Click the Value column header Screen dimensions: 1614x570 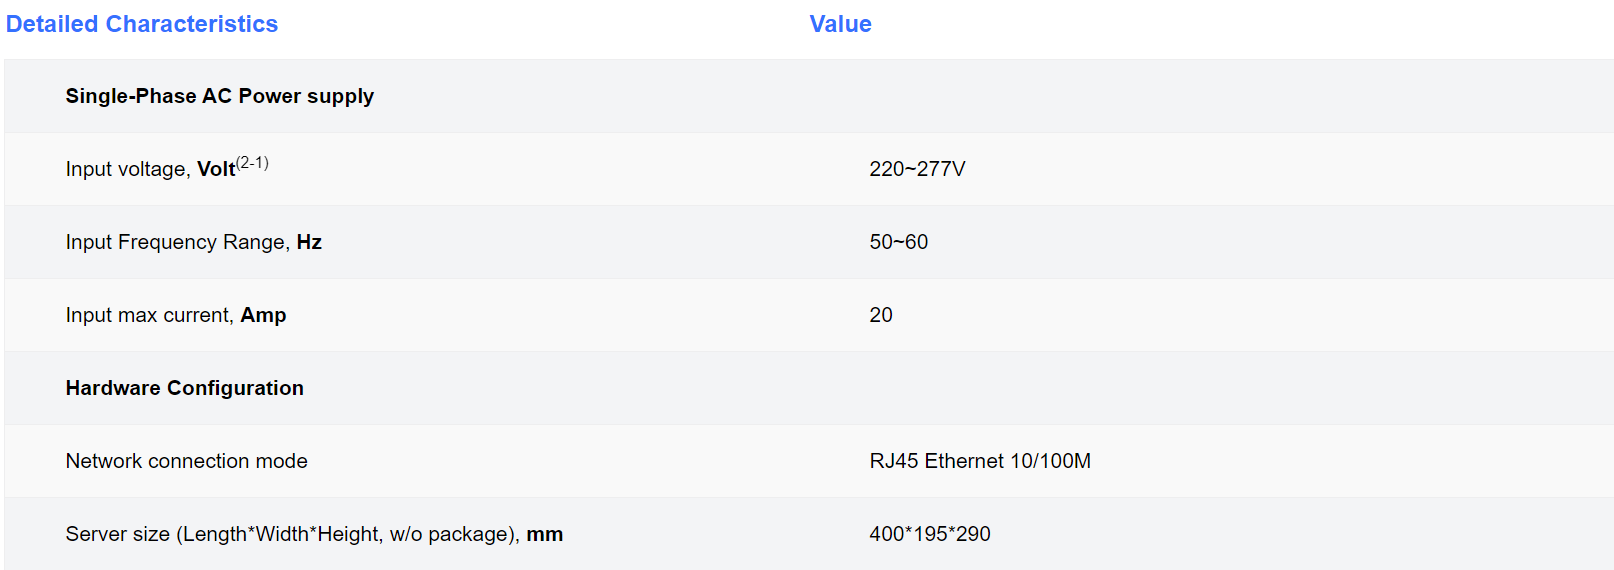(840, 24)
